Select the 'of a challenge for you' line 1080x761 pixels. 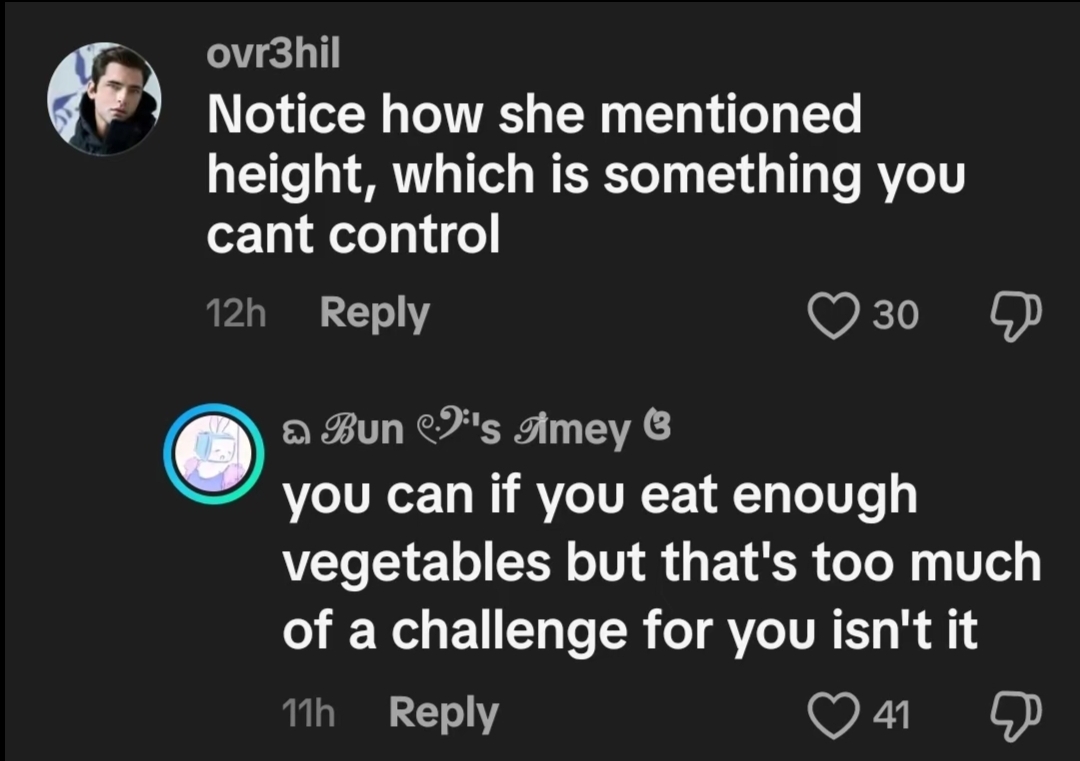[549, 632]
